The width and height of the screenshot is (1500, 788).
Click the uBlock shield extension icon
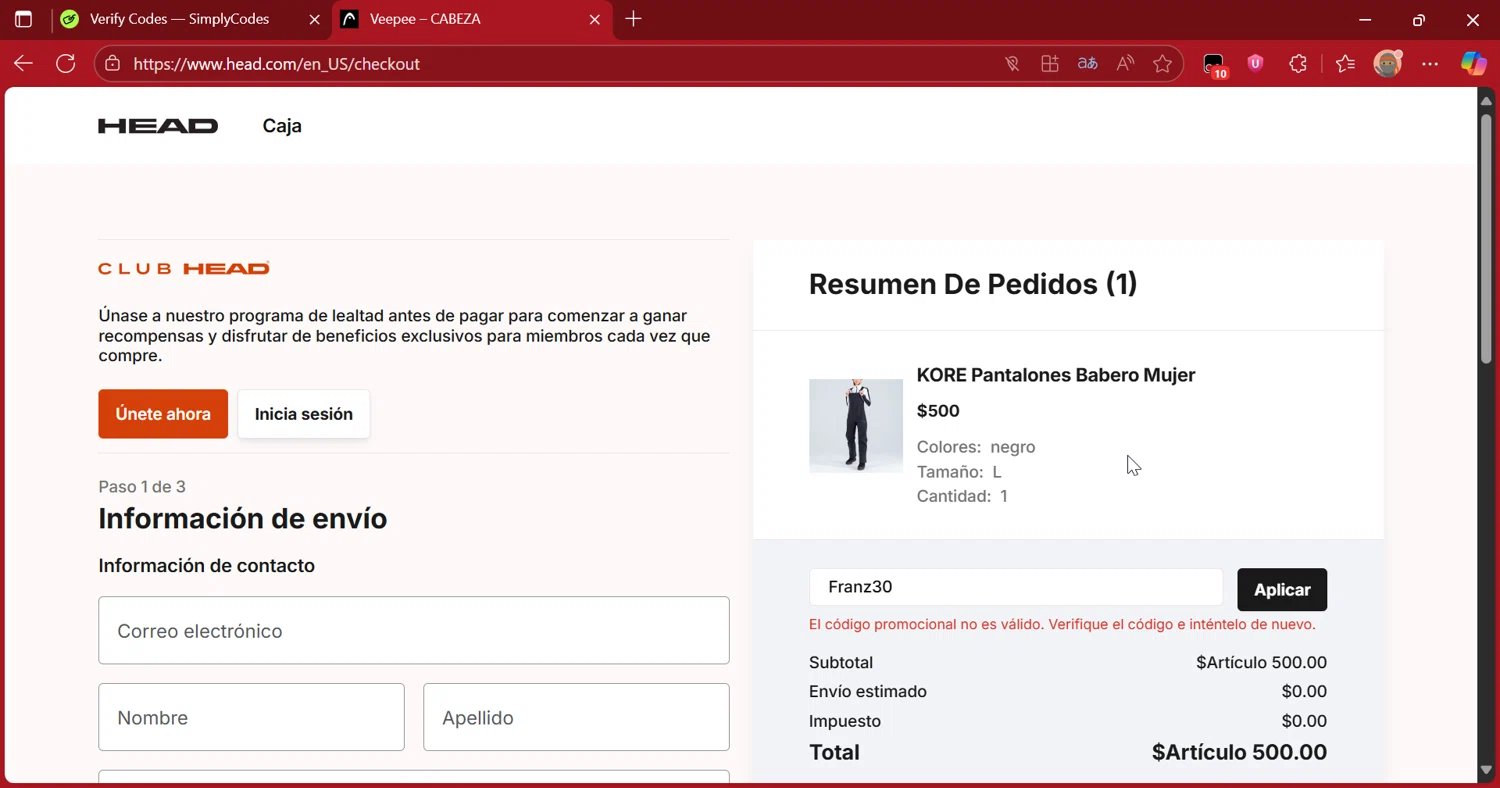(x=1256, y=64)
